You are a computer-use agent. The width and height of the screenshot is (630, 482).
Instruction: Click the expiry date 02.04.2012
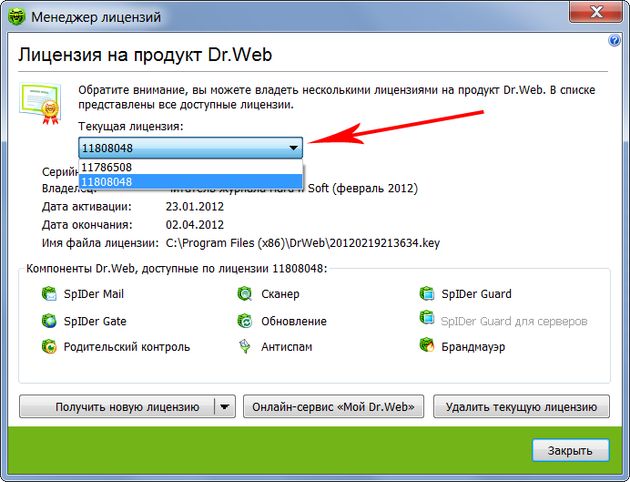coord(195,225)
